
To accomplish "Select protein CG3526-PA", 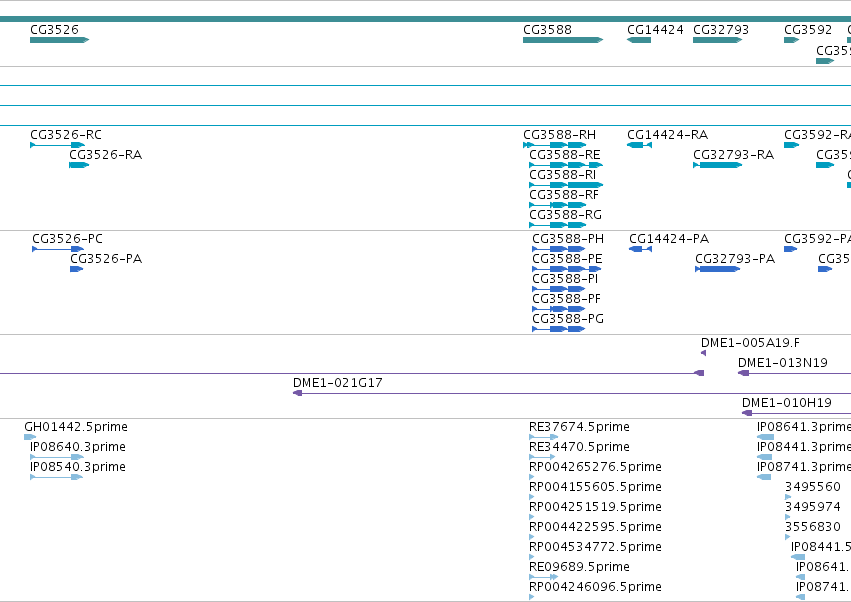I will (77, 269).
